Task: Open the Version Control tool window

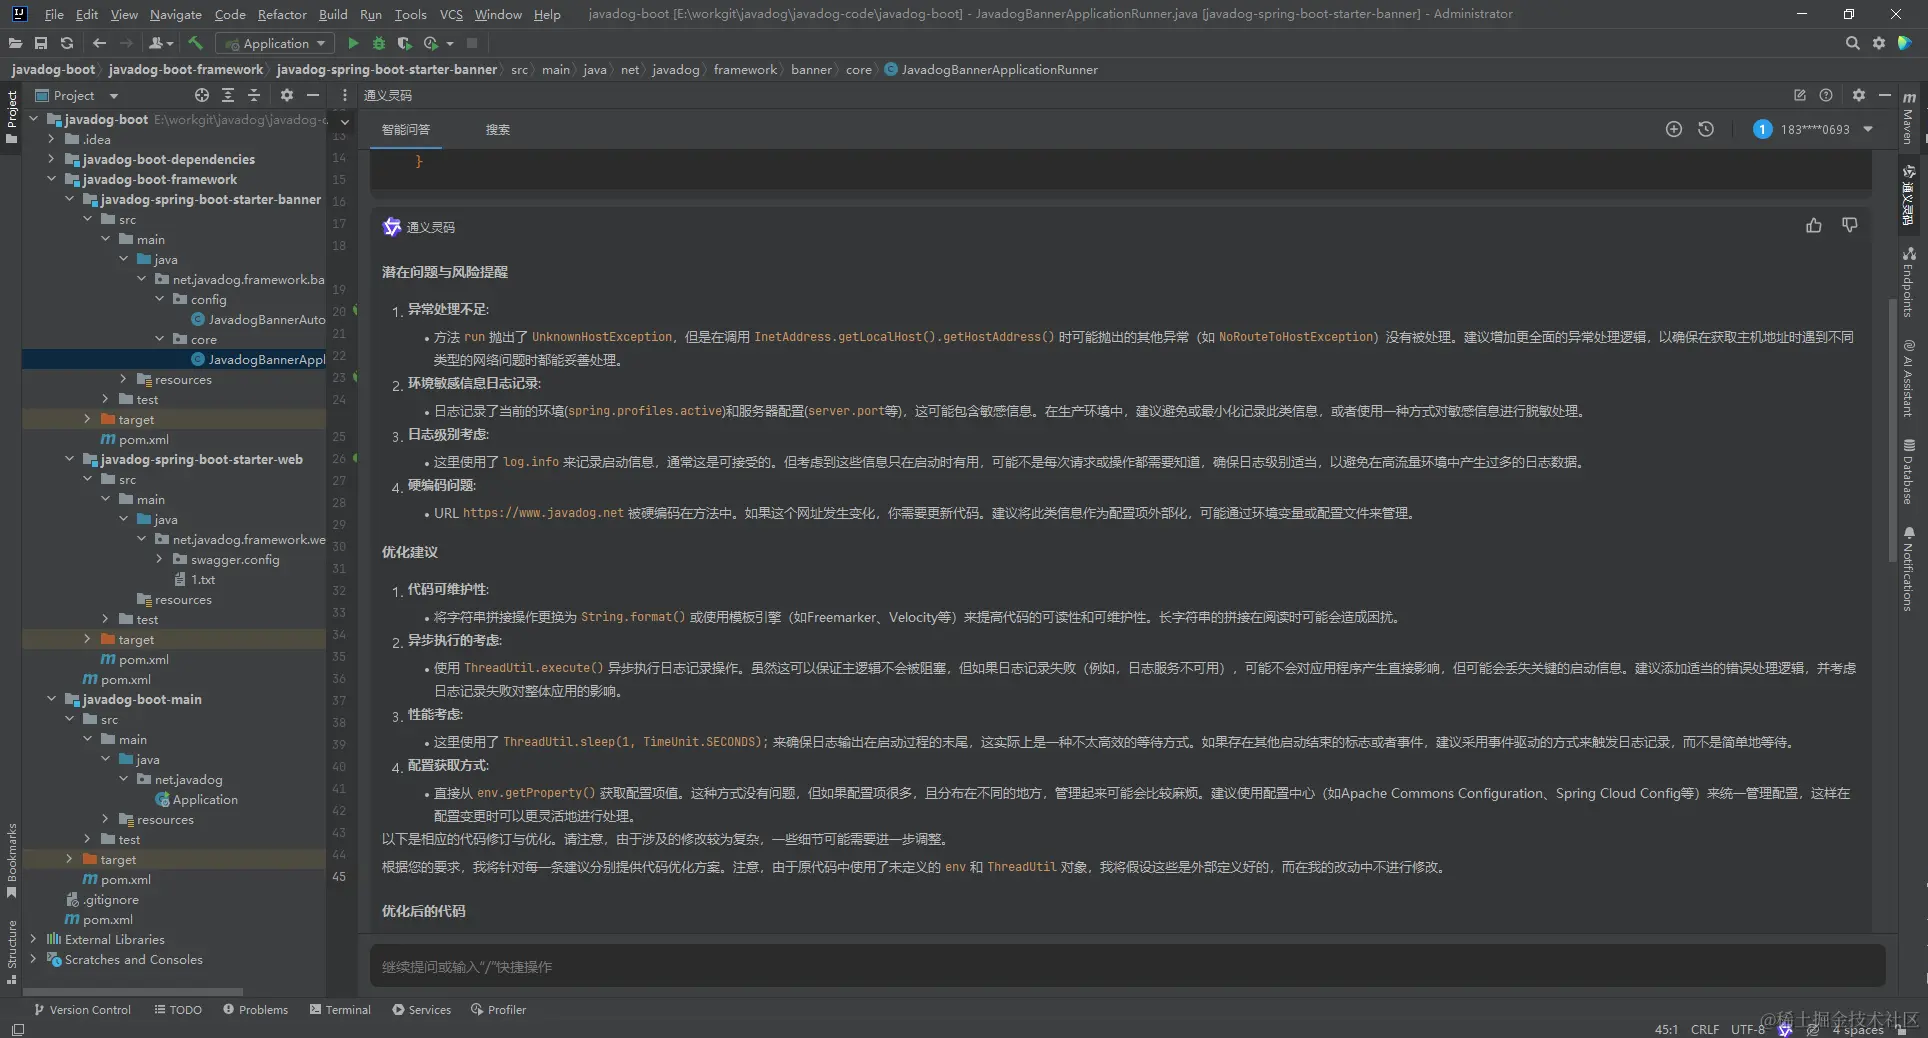Action: (x=82, y=1009)
